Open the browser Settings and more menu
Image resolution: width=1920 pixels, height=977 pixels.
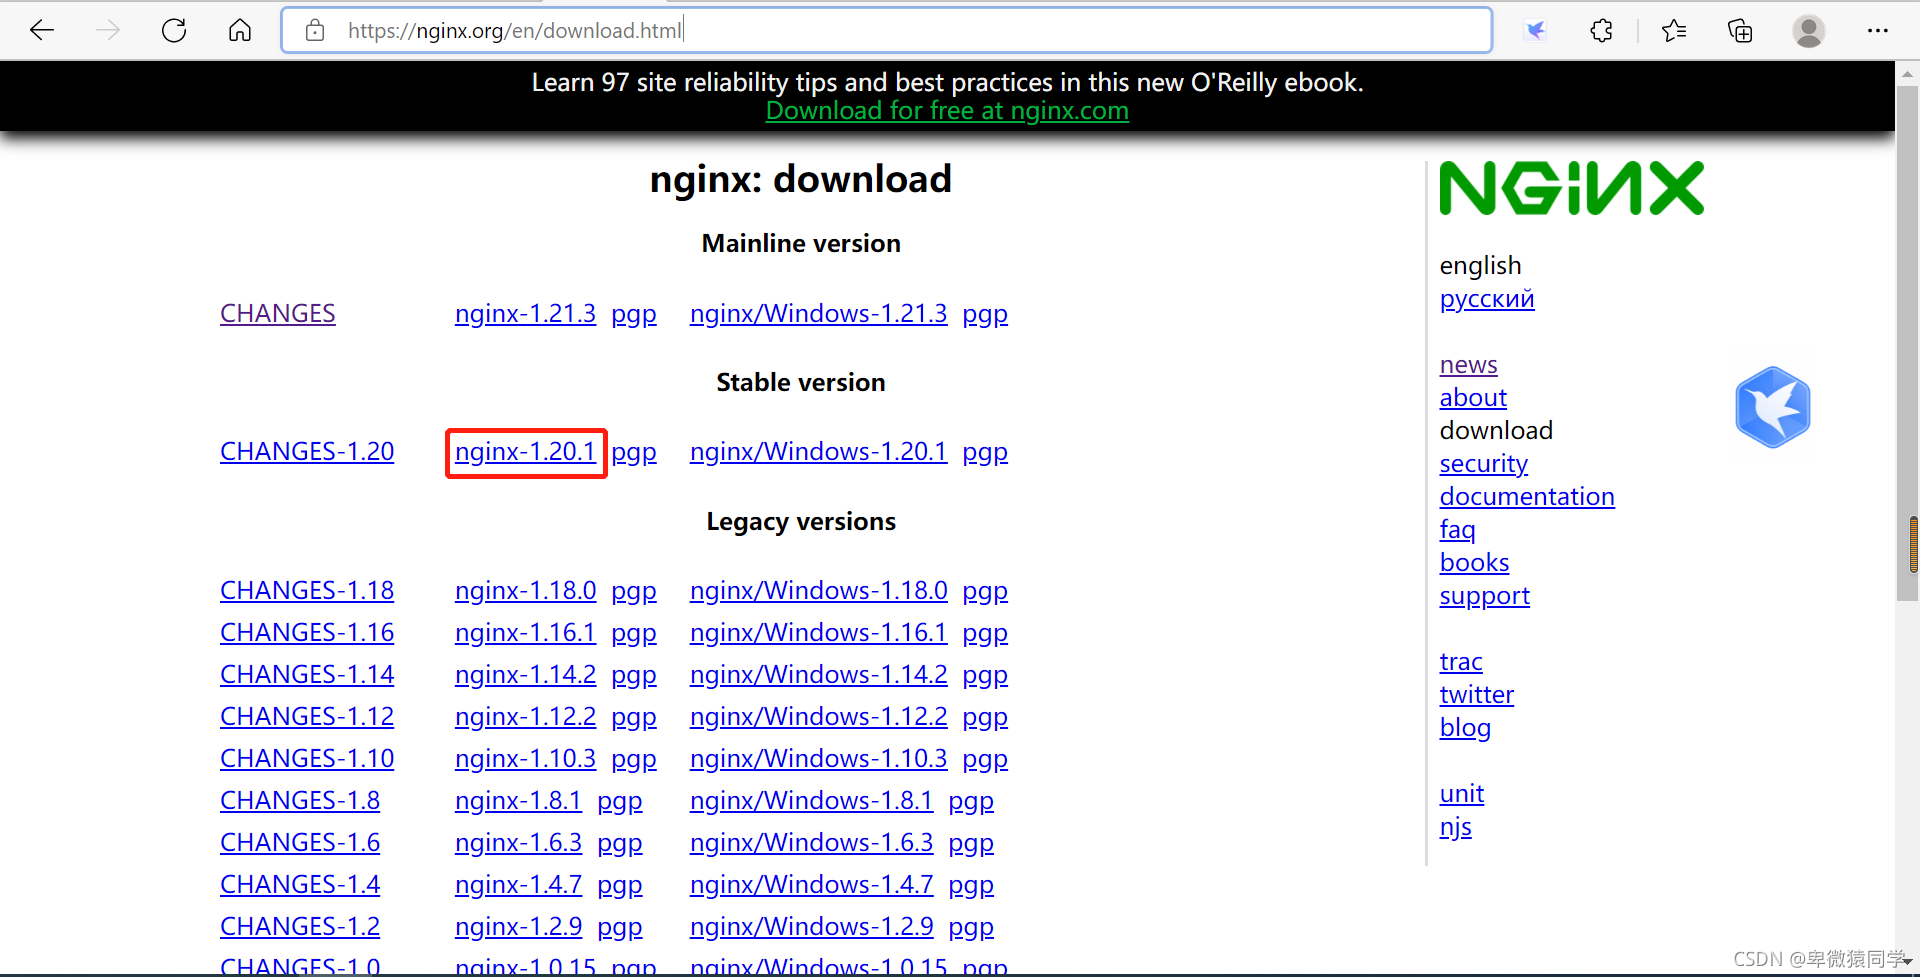click(x=1878, y=31)
